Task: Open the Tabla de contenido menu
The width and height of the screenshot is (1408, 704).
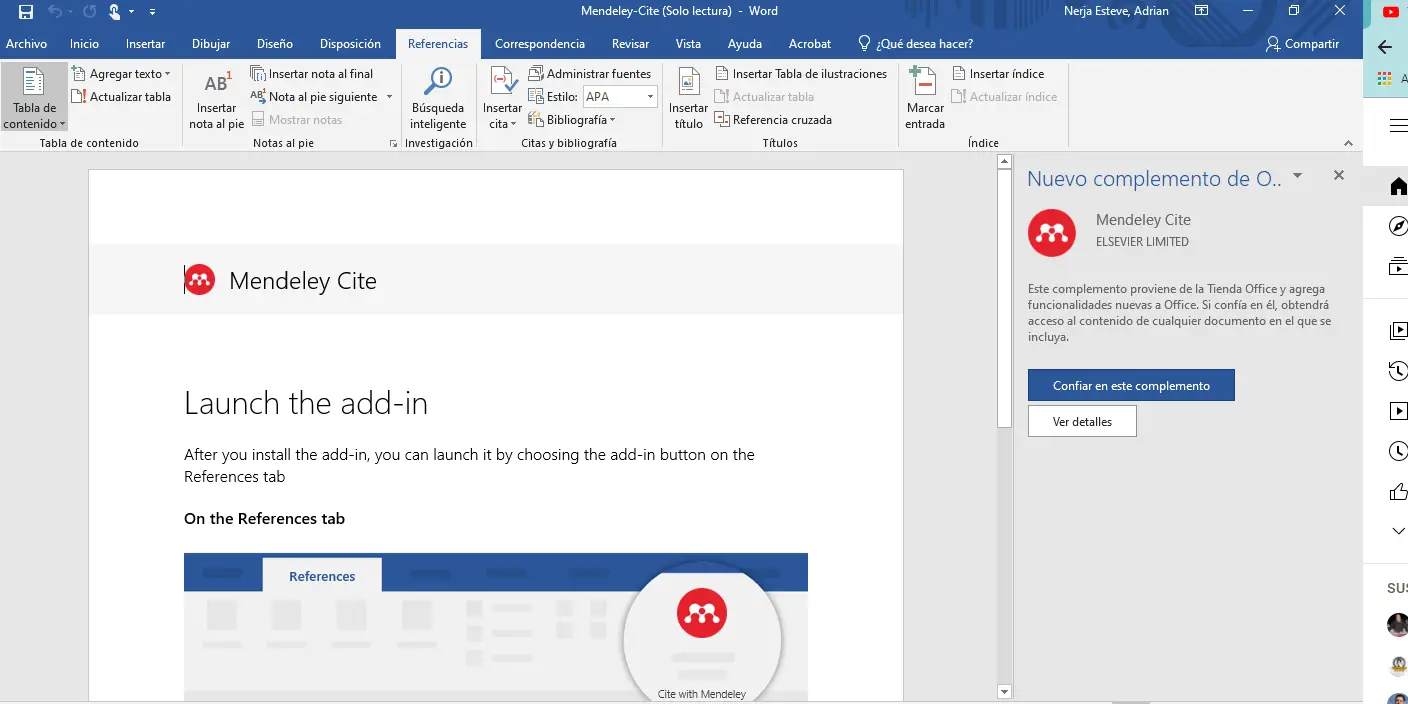Action: (x=35, y=98)
